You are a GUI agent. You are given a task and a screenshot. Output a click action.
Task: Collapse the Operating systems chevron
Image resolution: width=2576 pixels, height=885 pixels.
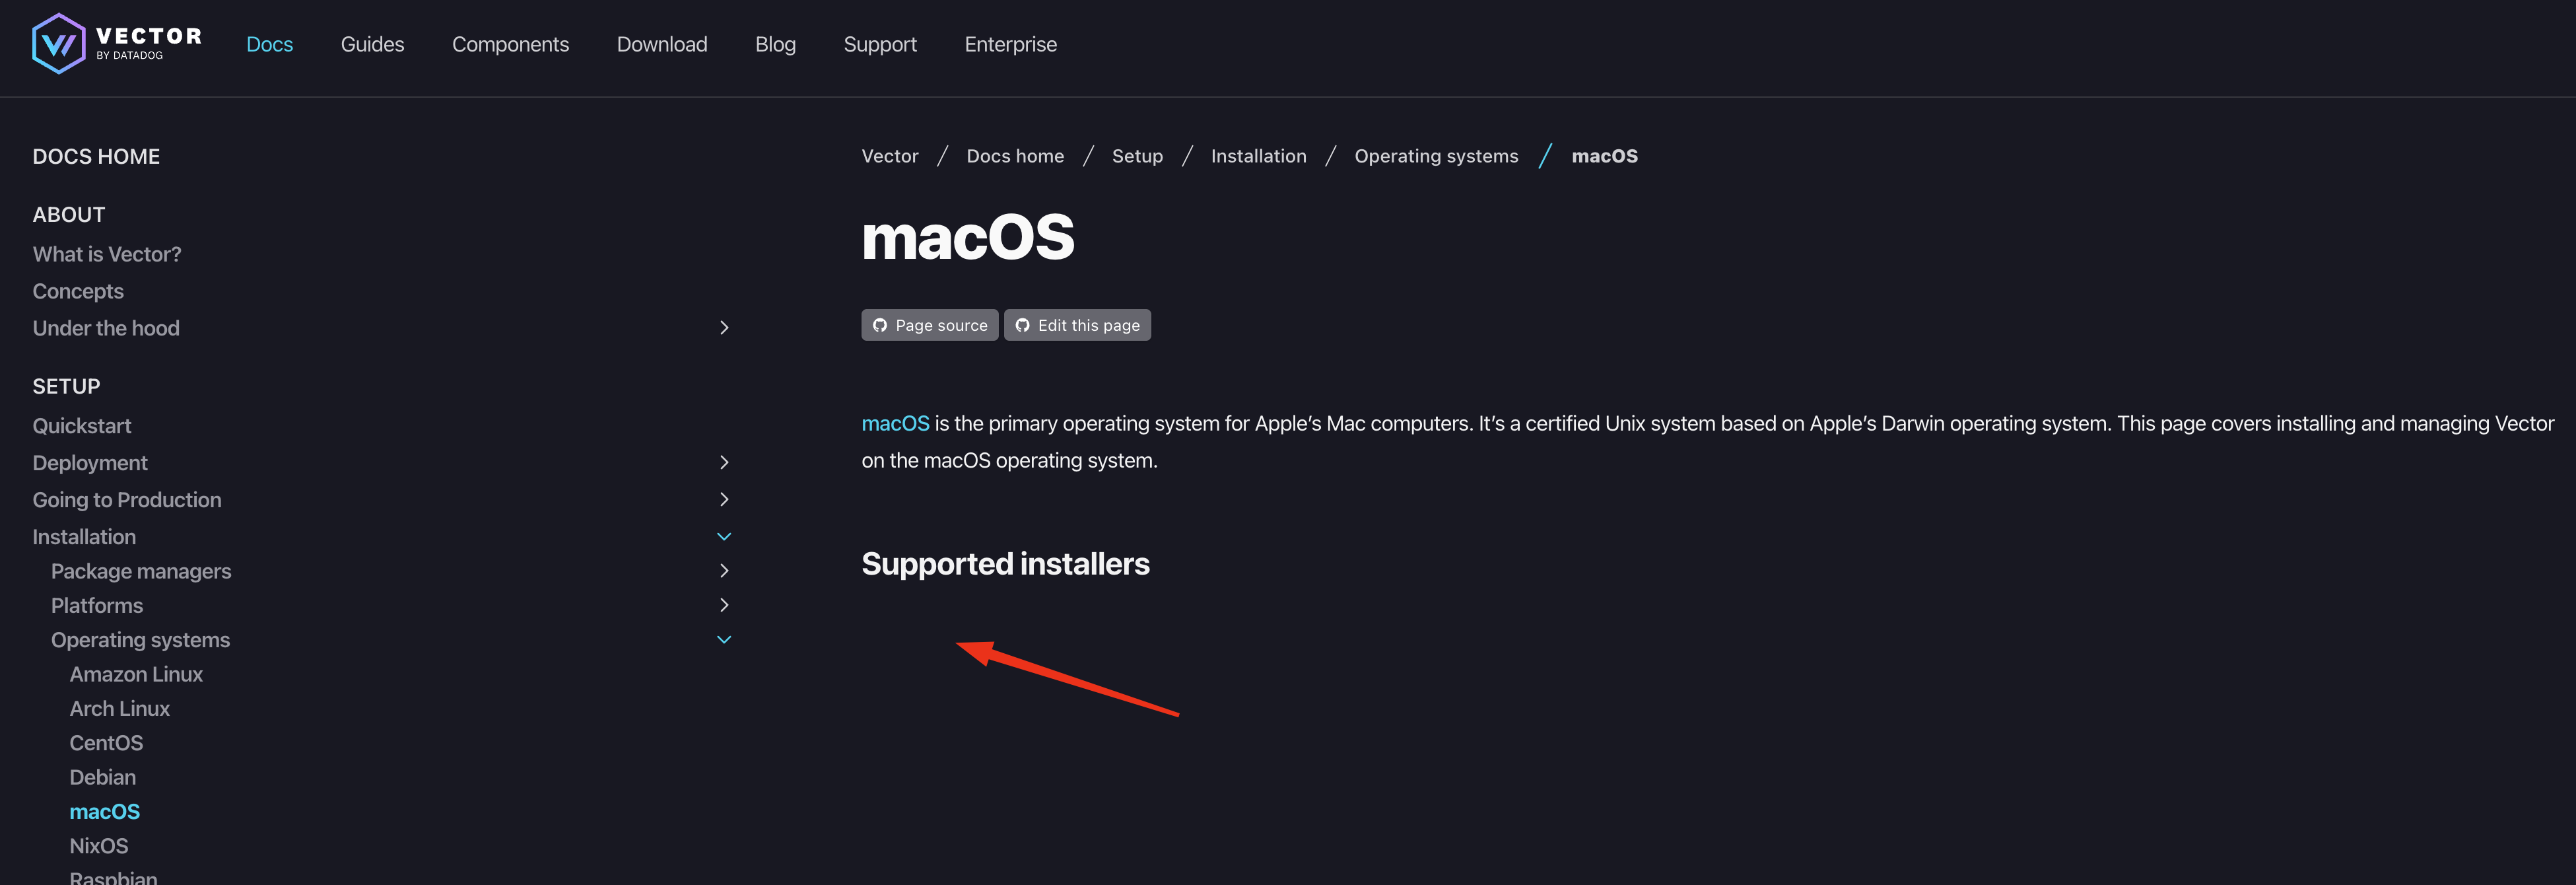pyautogui.click(x=724, y=639)
